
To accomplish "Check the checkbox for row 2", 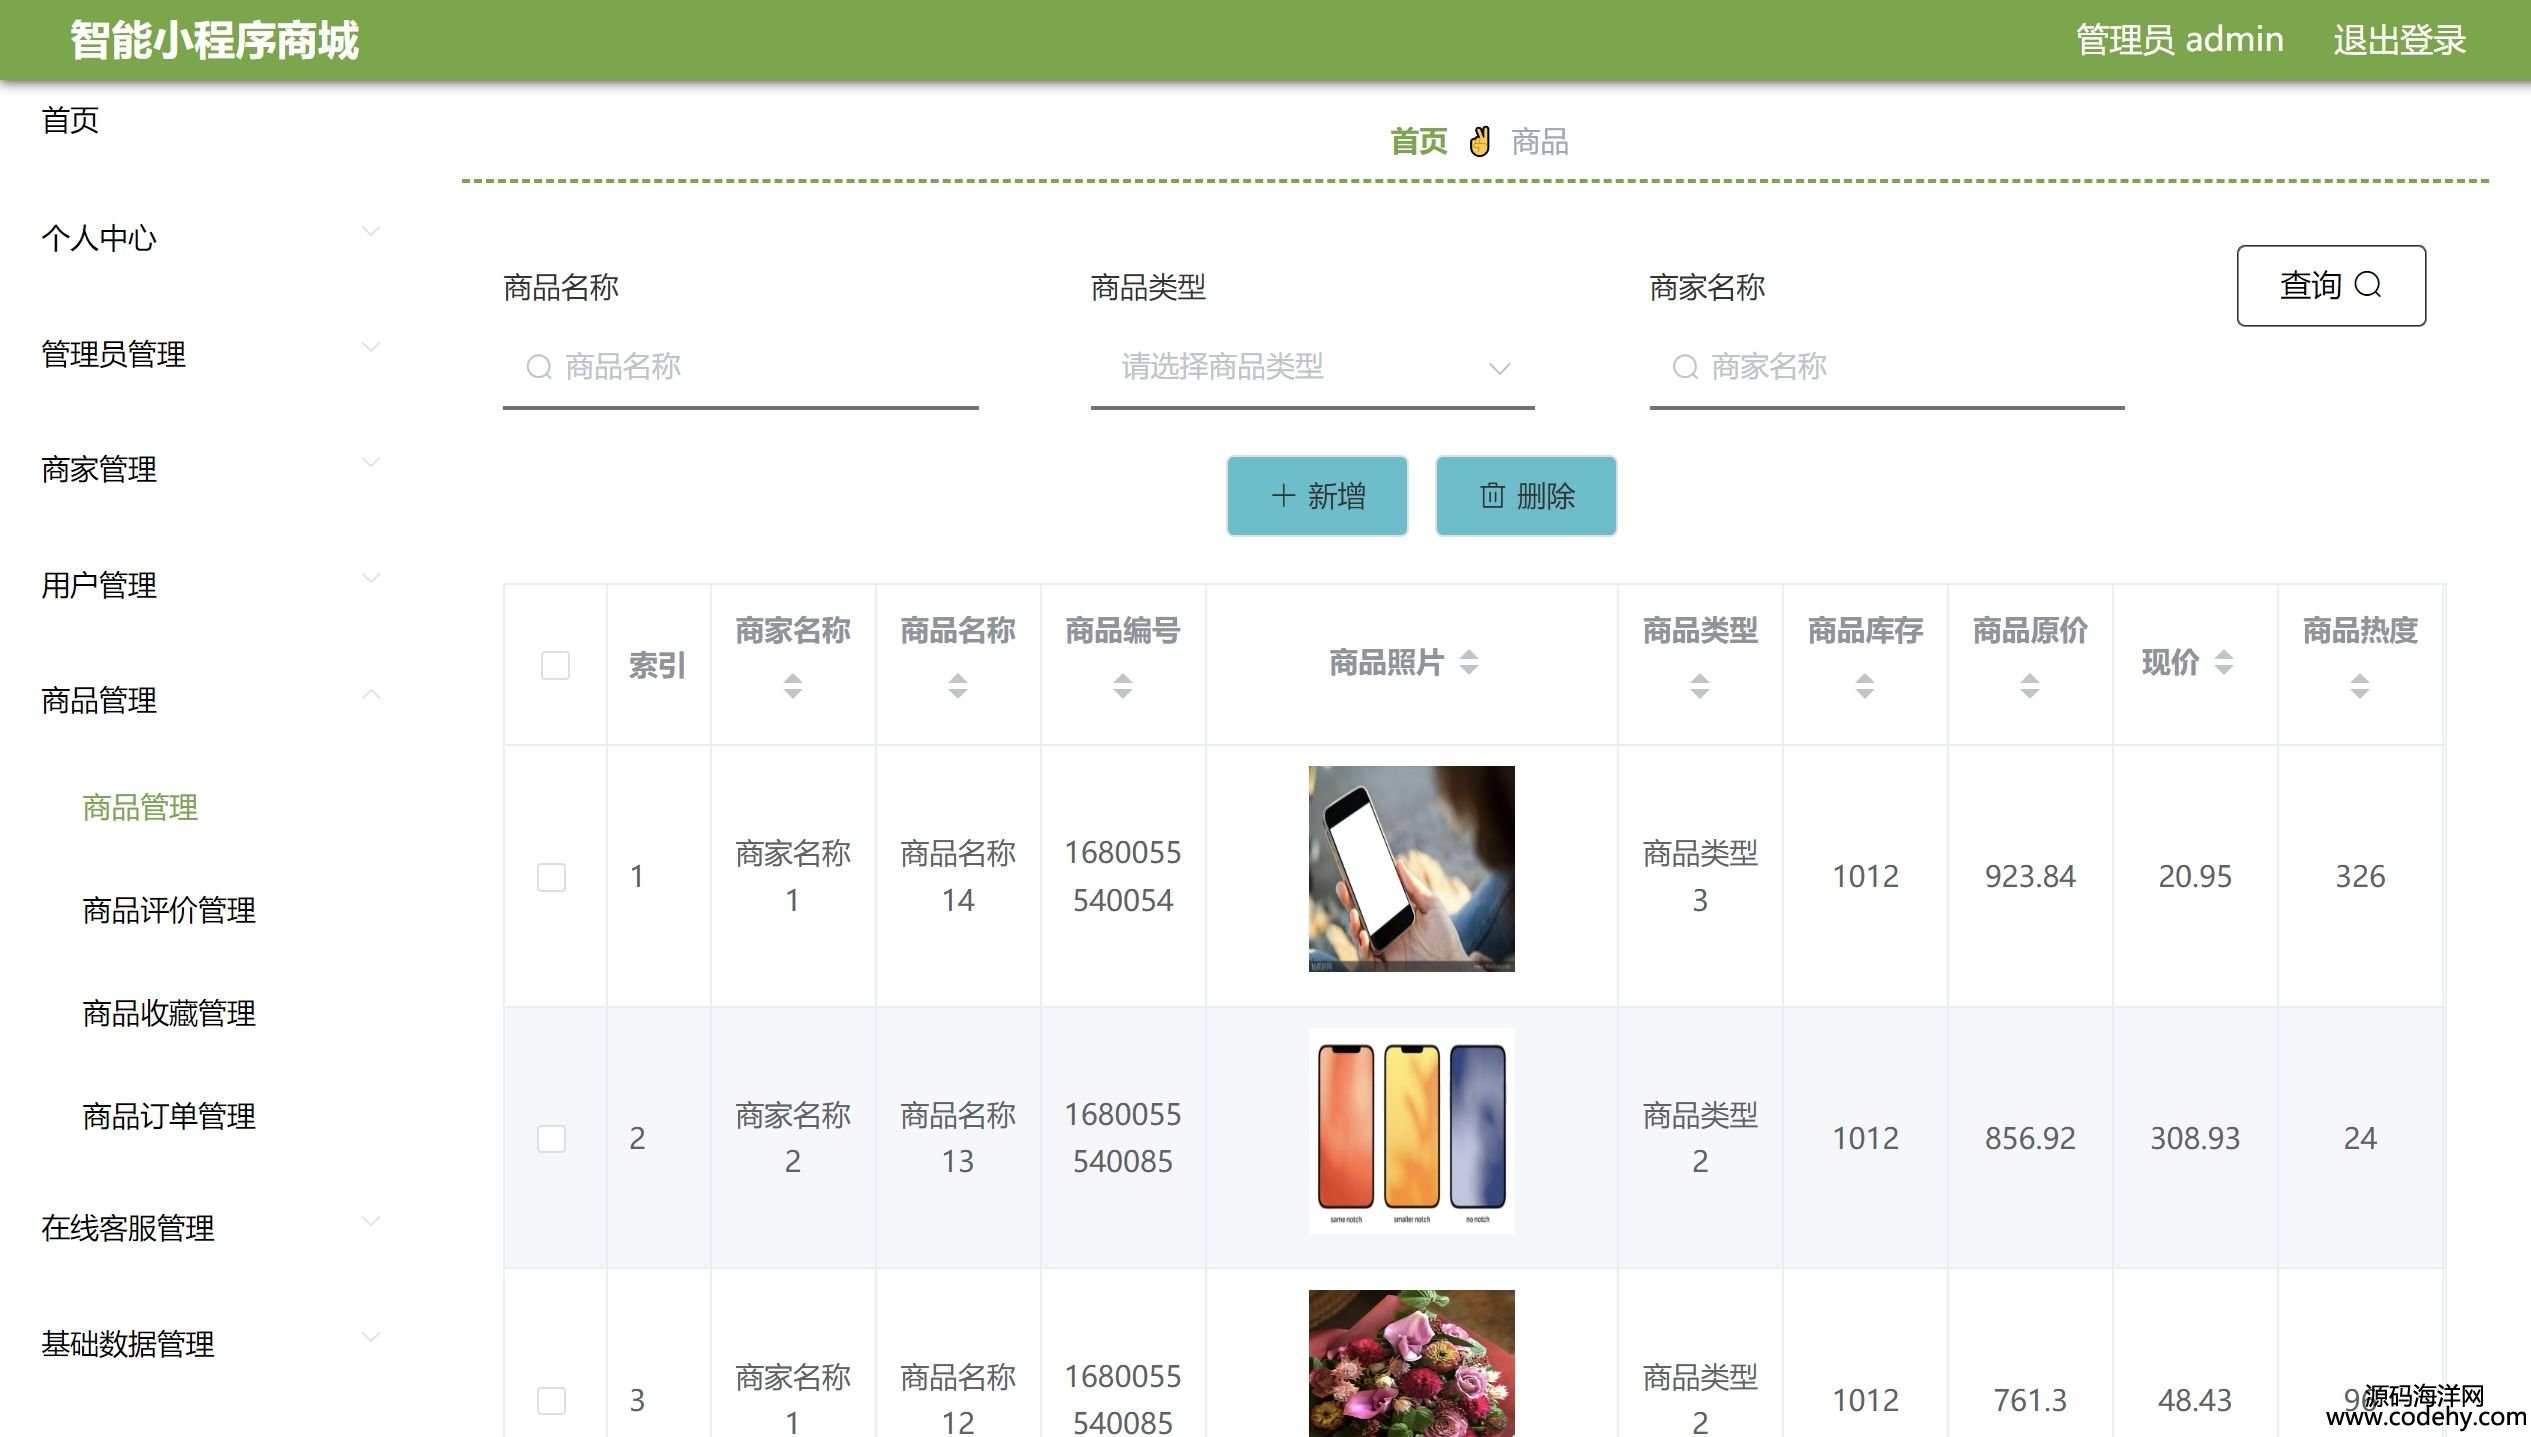I will pyautogui.click(x=551, y=1138).
